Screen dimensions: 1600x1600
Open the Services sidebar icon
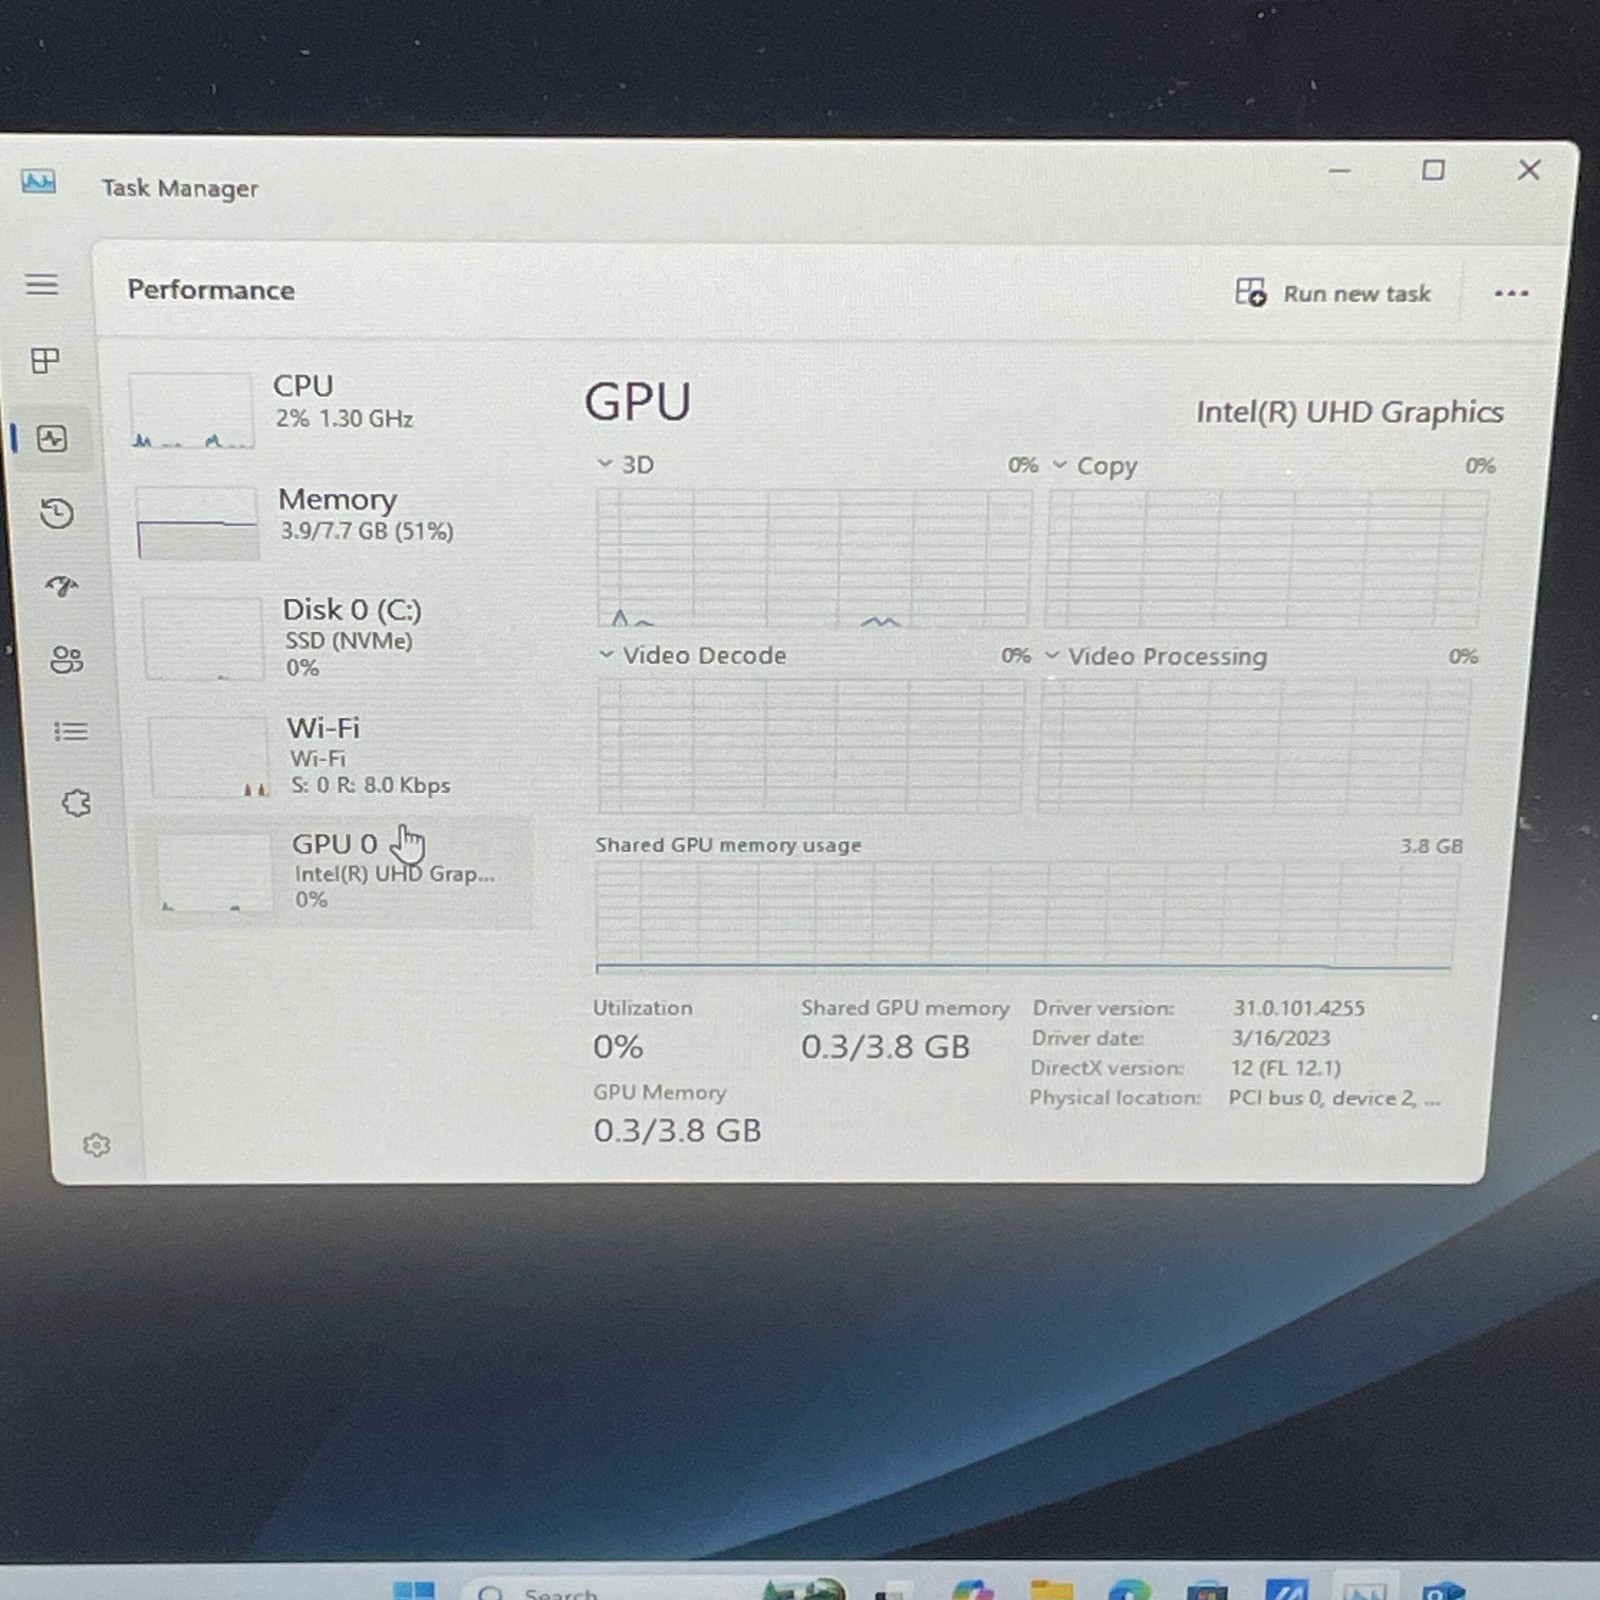tap(76, 803)
